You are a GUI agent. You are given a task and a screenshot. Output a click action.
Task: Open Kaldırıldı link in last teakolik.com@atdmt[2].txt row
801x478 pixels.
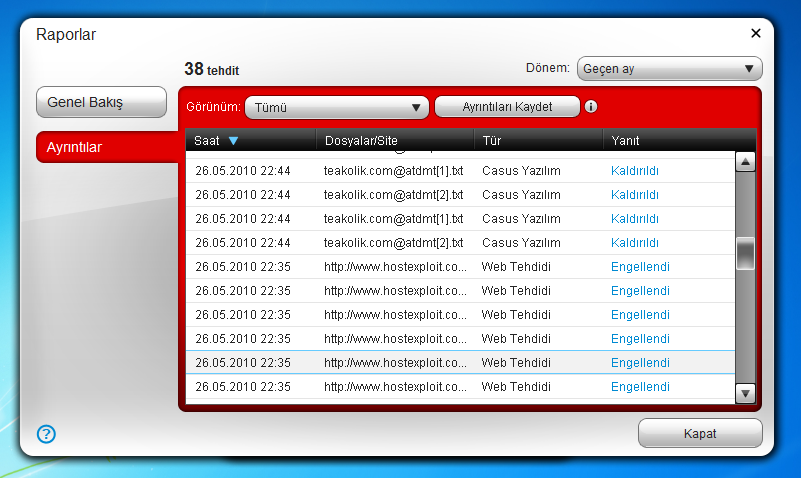coord(634,243)
